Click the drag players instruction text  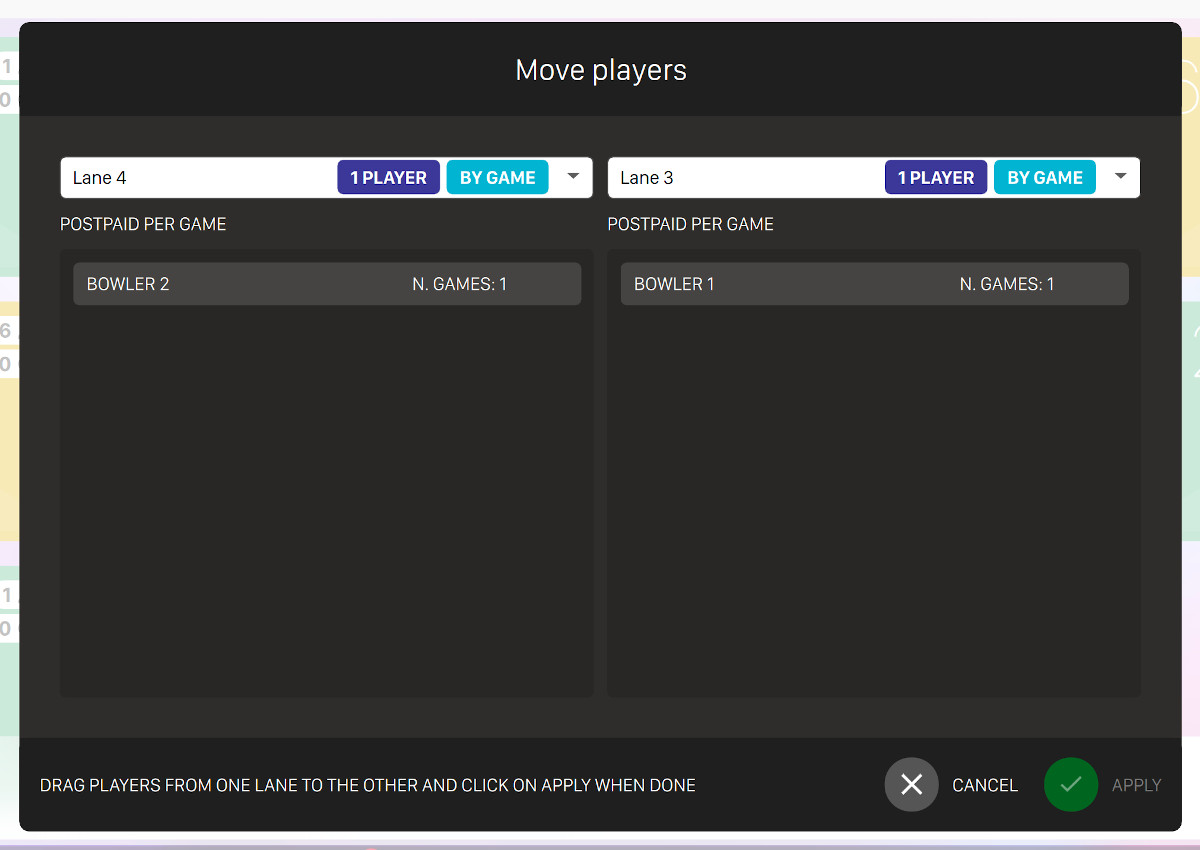pos(367,785)
